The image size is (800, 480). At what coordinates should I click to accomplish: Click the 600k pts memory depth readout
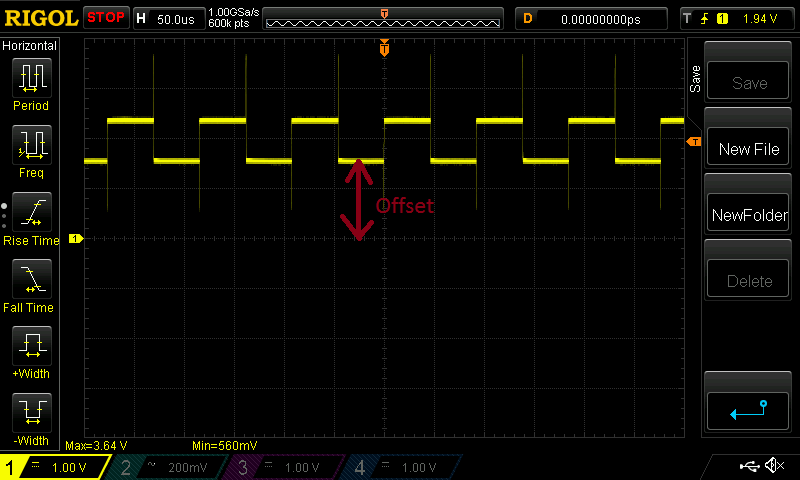pyautogui.click(x=229, y=23)
